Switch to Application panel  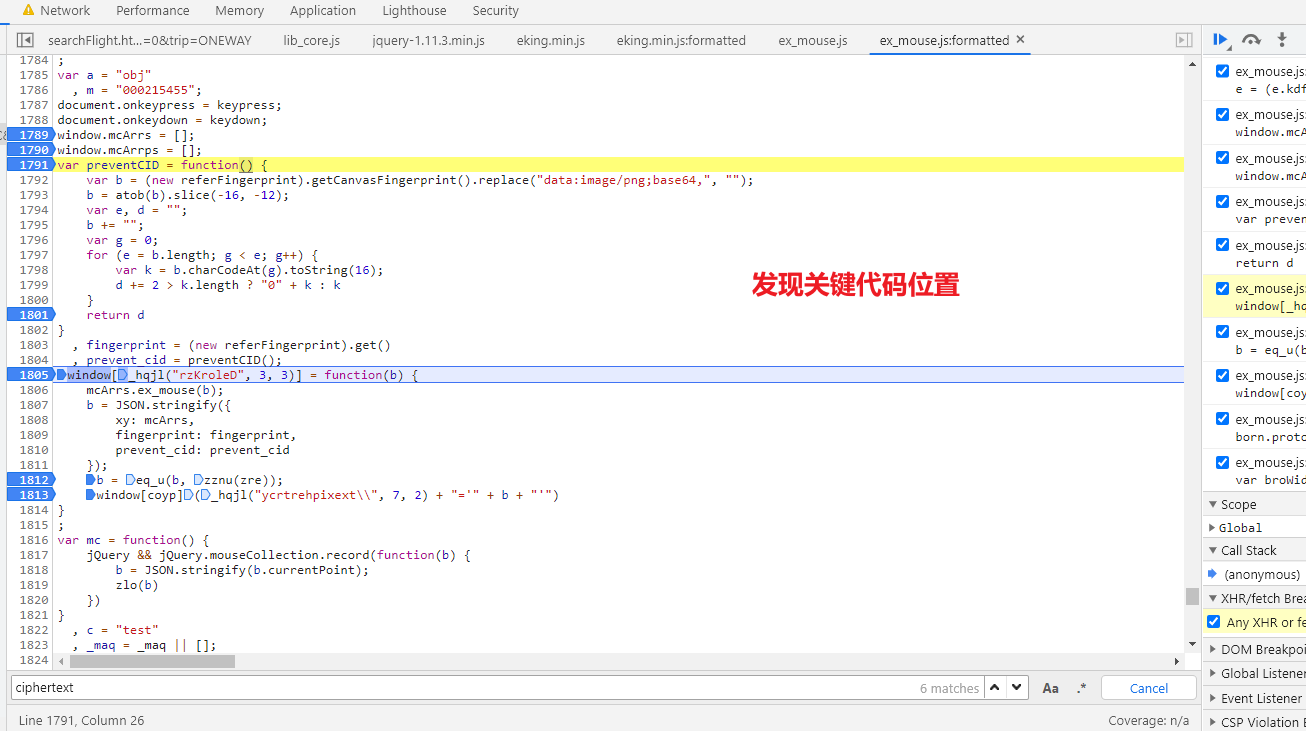click(323, 10)
